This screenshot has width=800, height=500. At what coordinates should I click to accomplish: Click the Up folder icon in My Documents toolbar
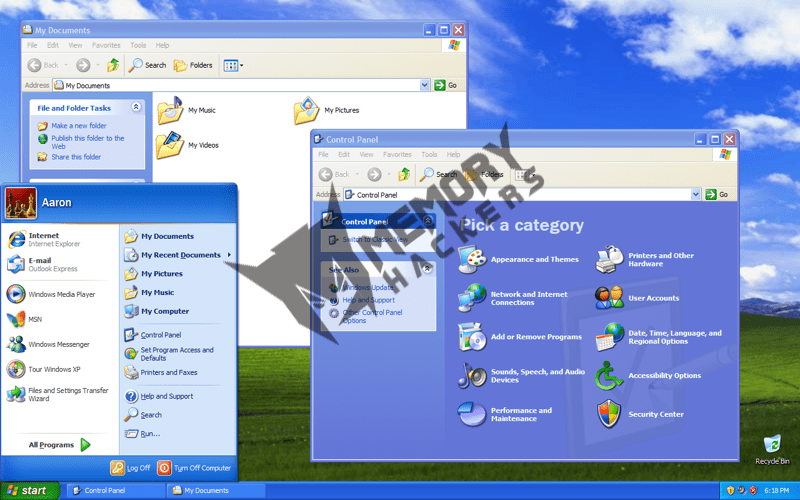pyautogui.click(x=113, y=65)
